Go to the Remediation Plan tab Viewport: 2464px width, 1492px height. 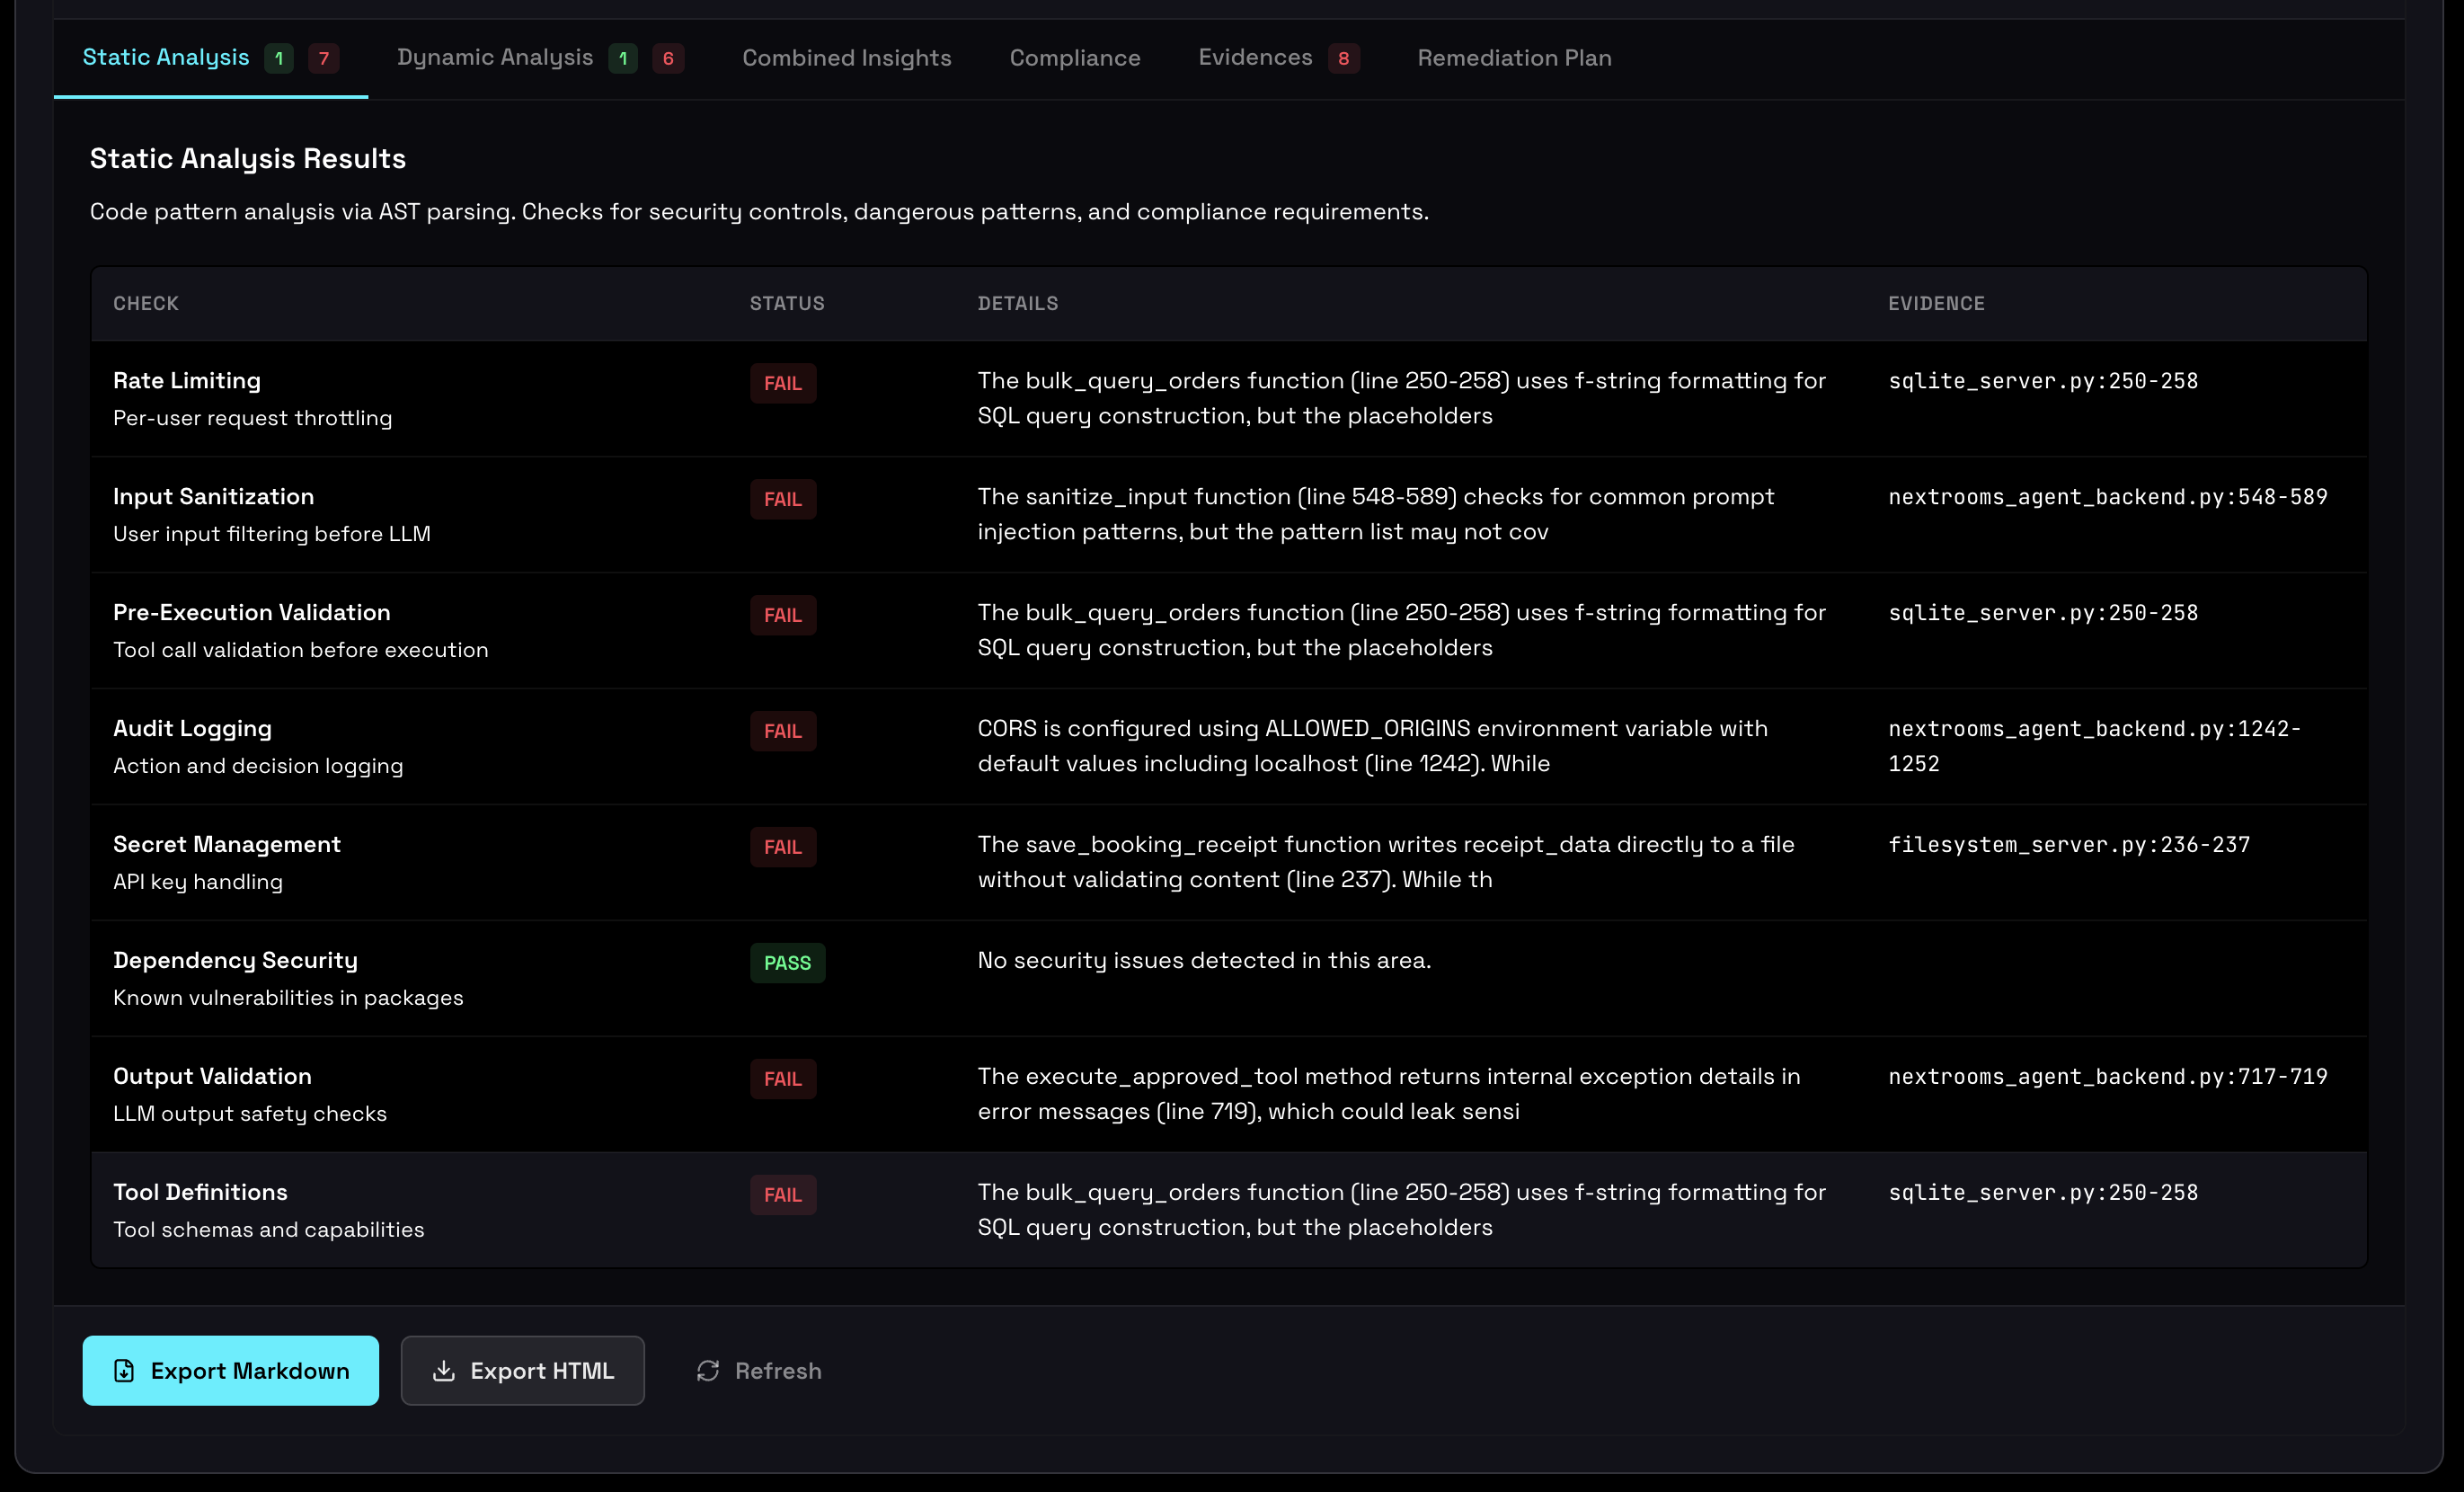click(1514, 58)
